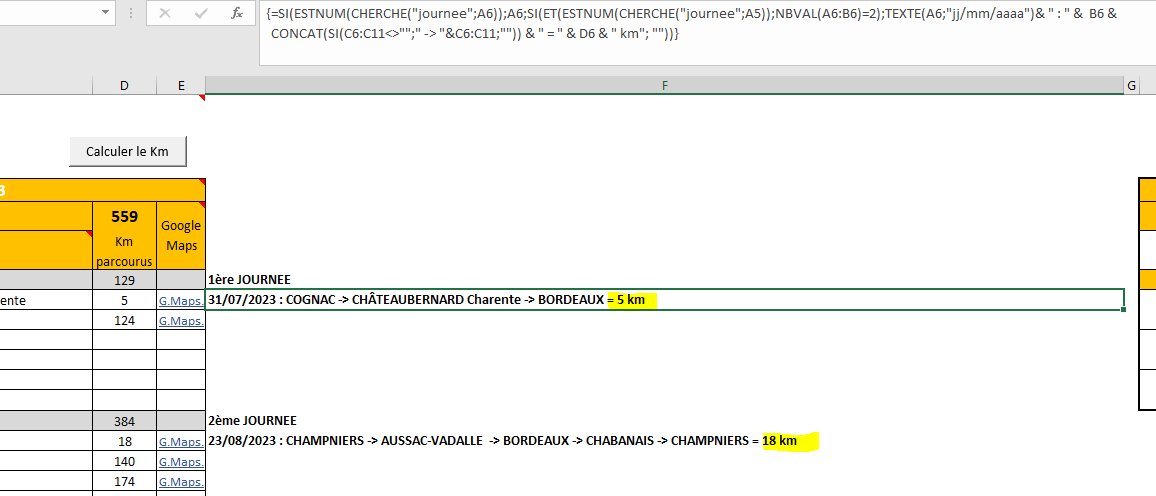Select the cell showing 384 km subtotal

click(124, 421)
